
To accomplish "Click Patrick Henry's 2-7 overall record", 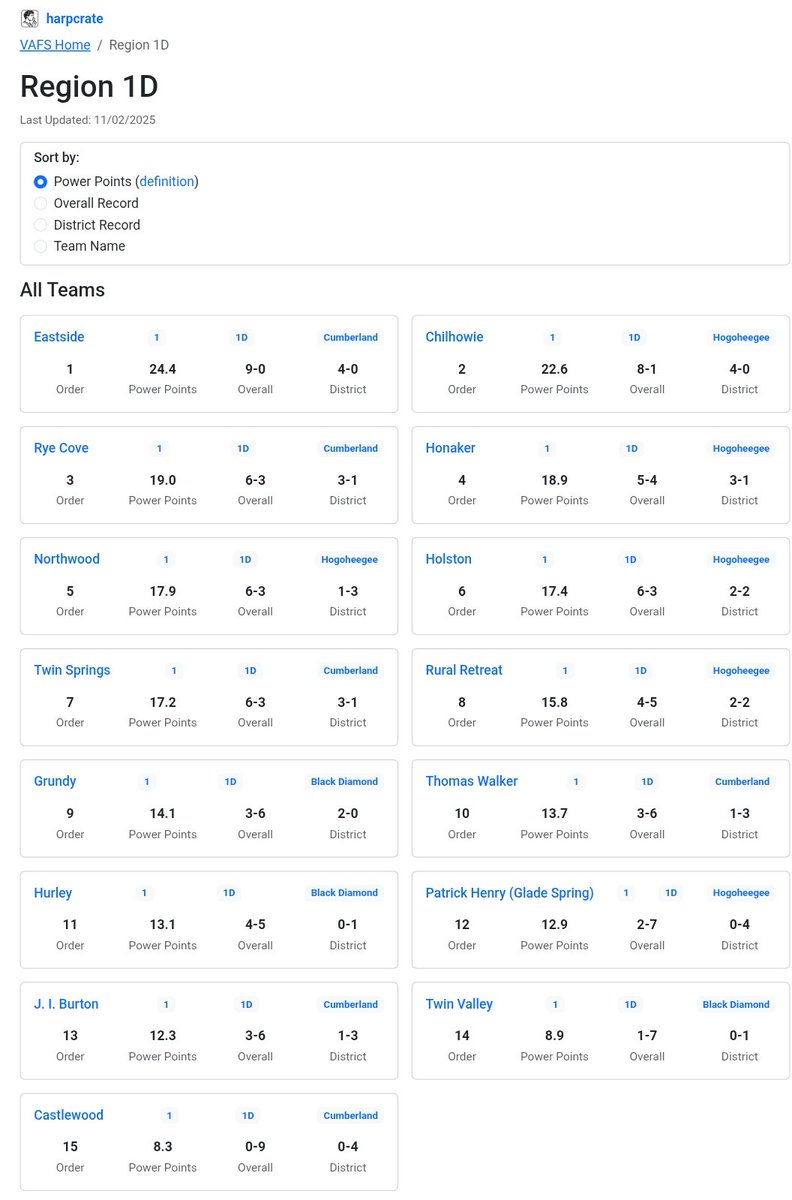I will coord(647,925).
